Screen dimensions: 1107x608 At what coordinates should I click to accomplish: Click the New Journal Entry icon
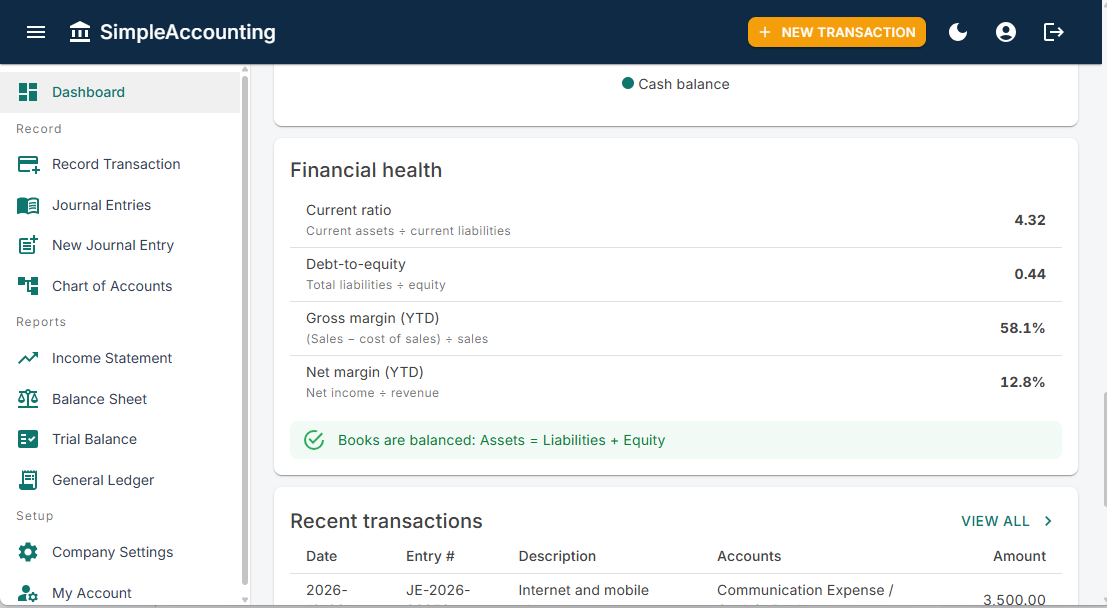point(28,245)
